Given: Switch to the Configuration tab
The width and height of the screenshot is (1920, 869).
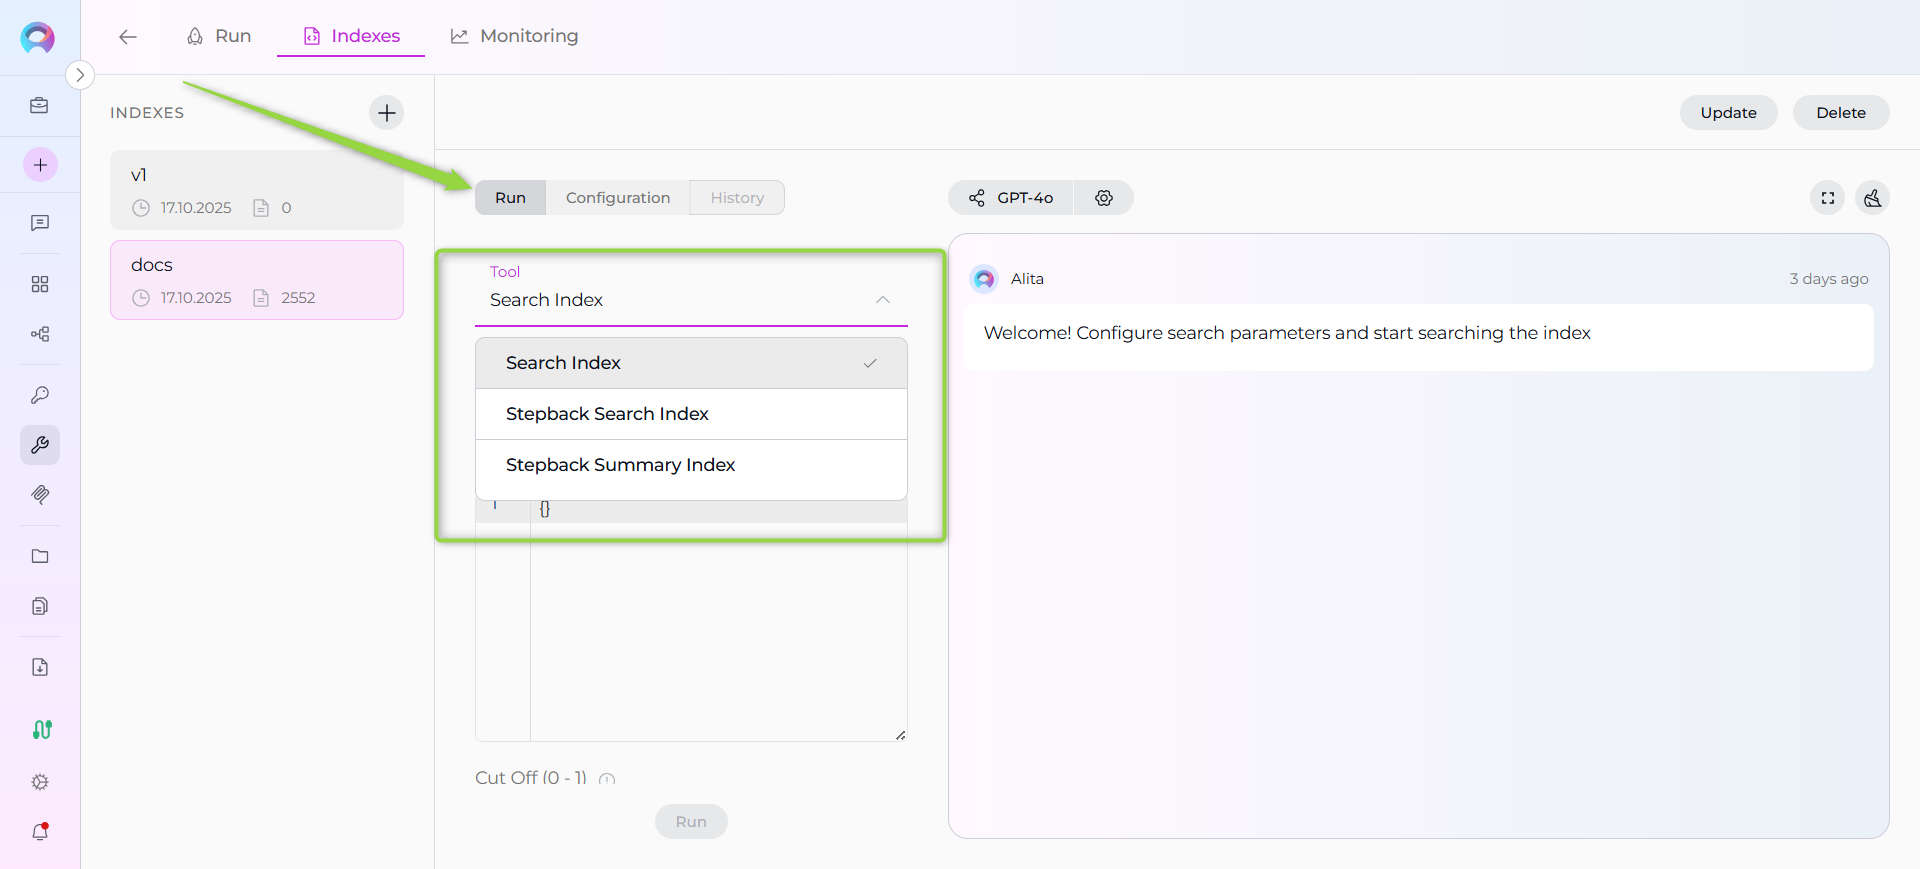Looking at the screenshot, I should (617, 198).
